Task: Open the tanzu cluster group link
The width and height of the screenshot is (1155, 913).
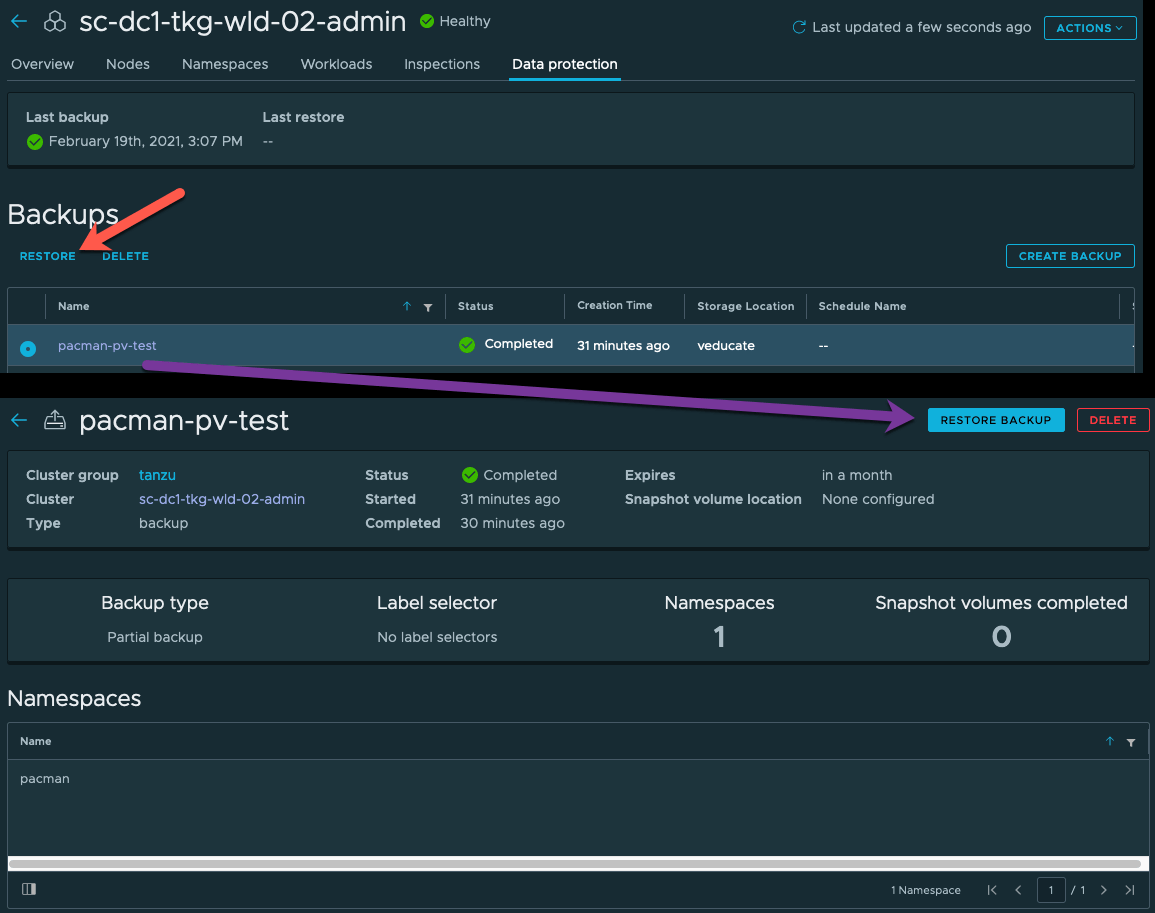Action: [157, 475]
